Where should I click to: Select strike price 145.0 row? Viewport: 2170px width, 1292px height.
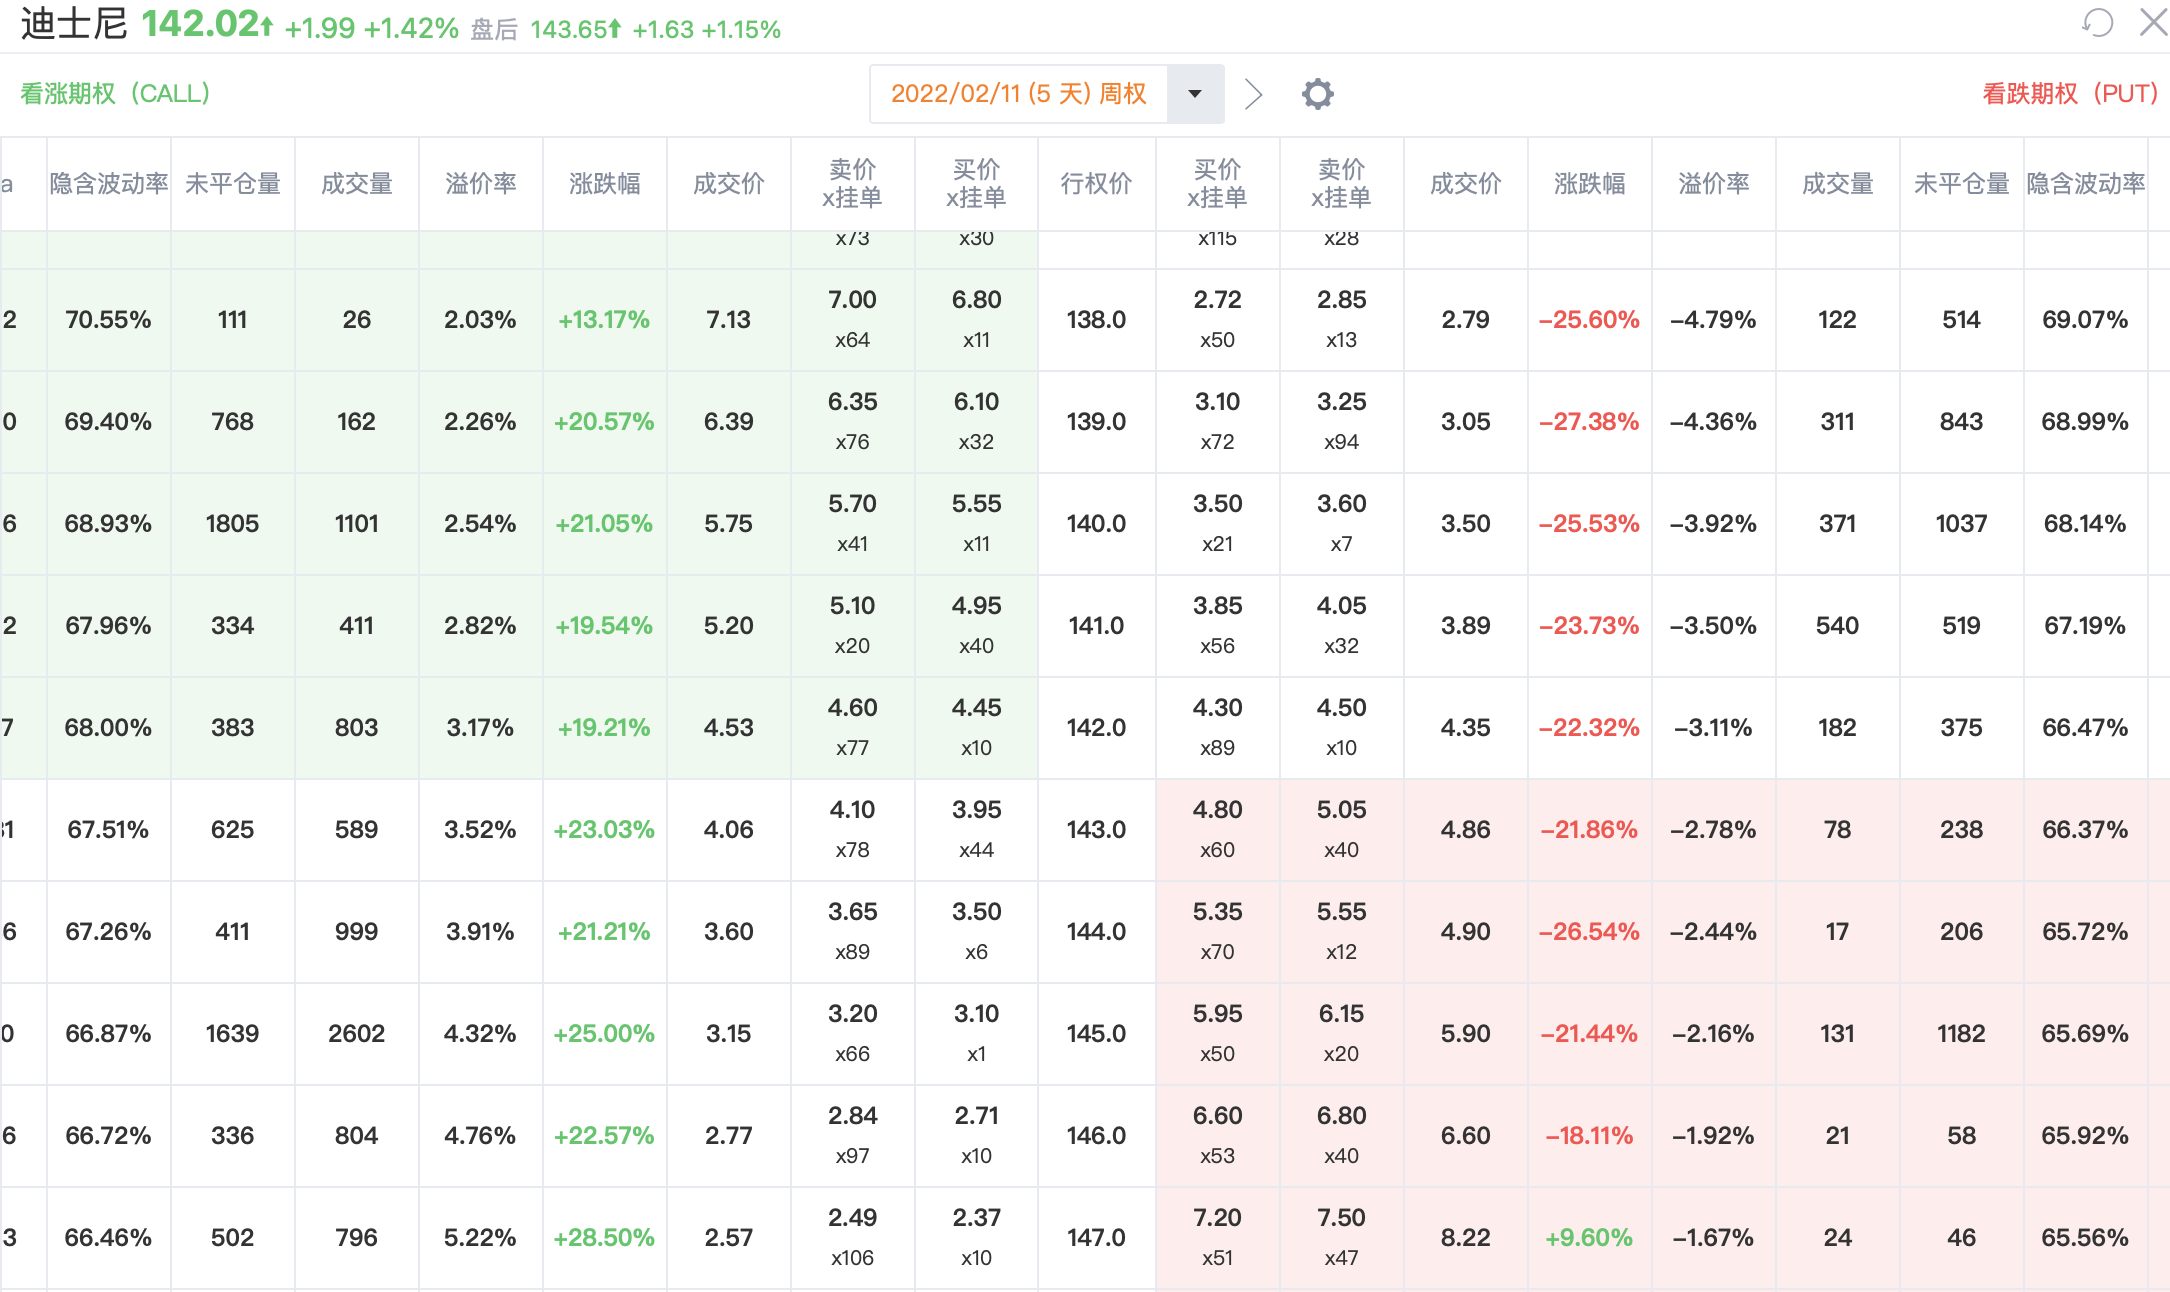[1096, 1034]
